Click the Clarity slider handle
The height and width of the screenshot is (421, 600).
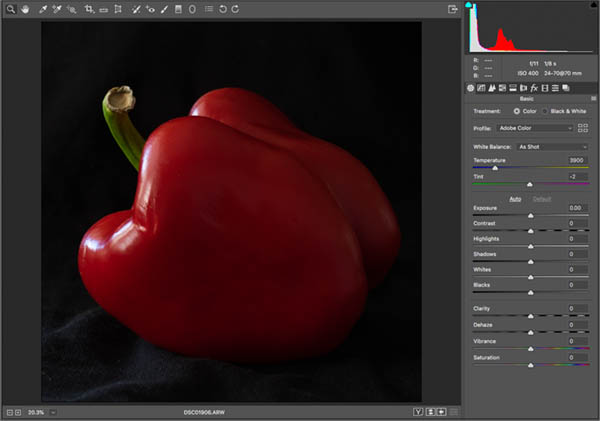pos(531,316)
